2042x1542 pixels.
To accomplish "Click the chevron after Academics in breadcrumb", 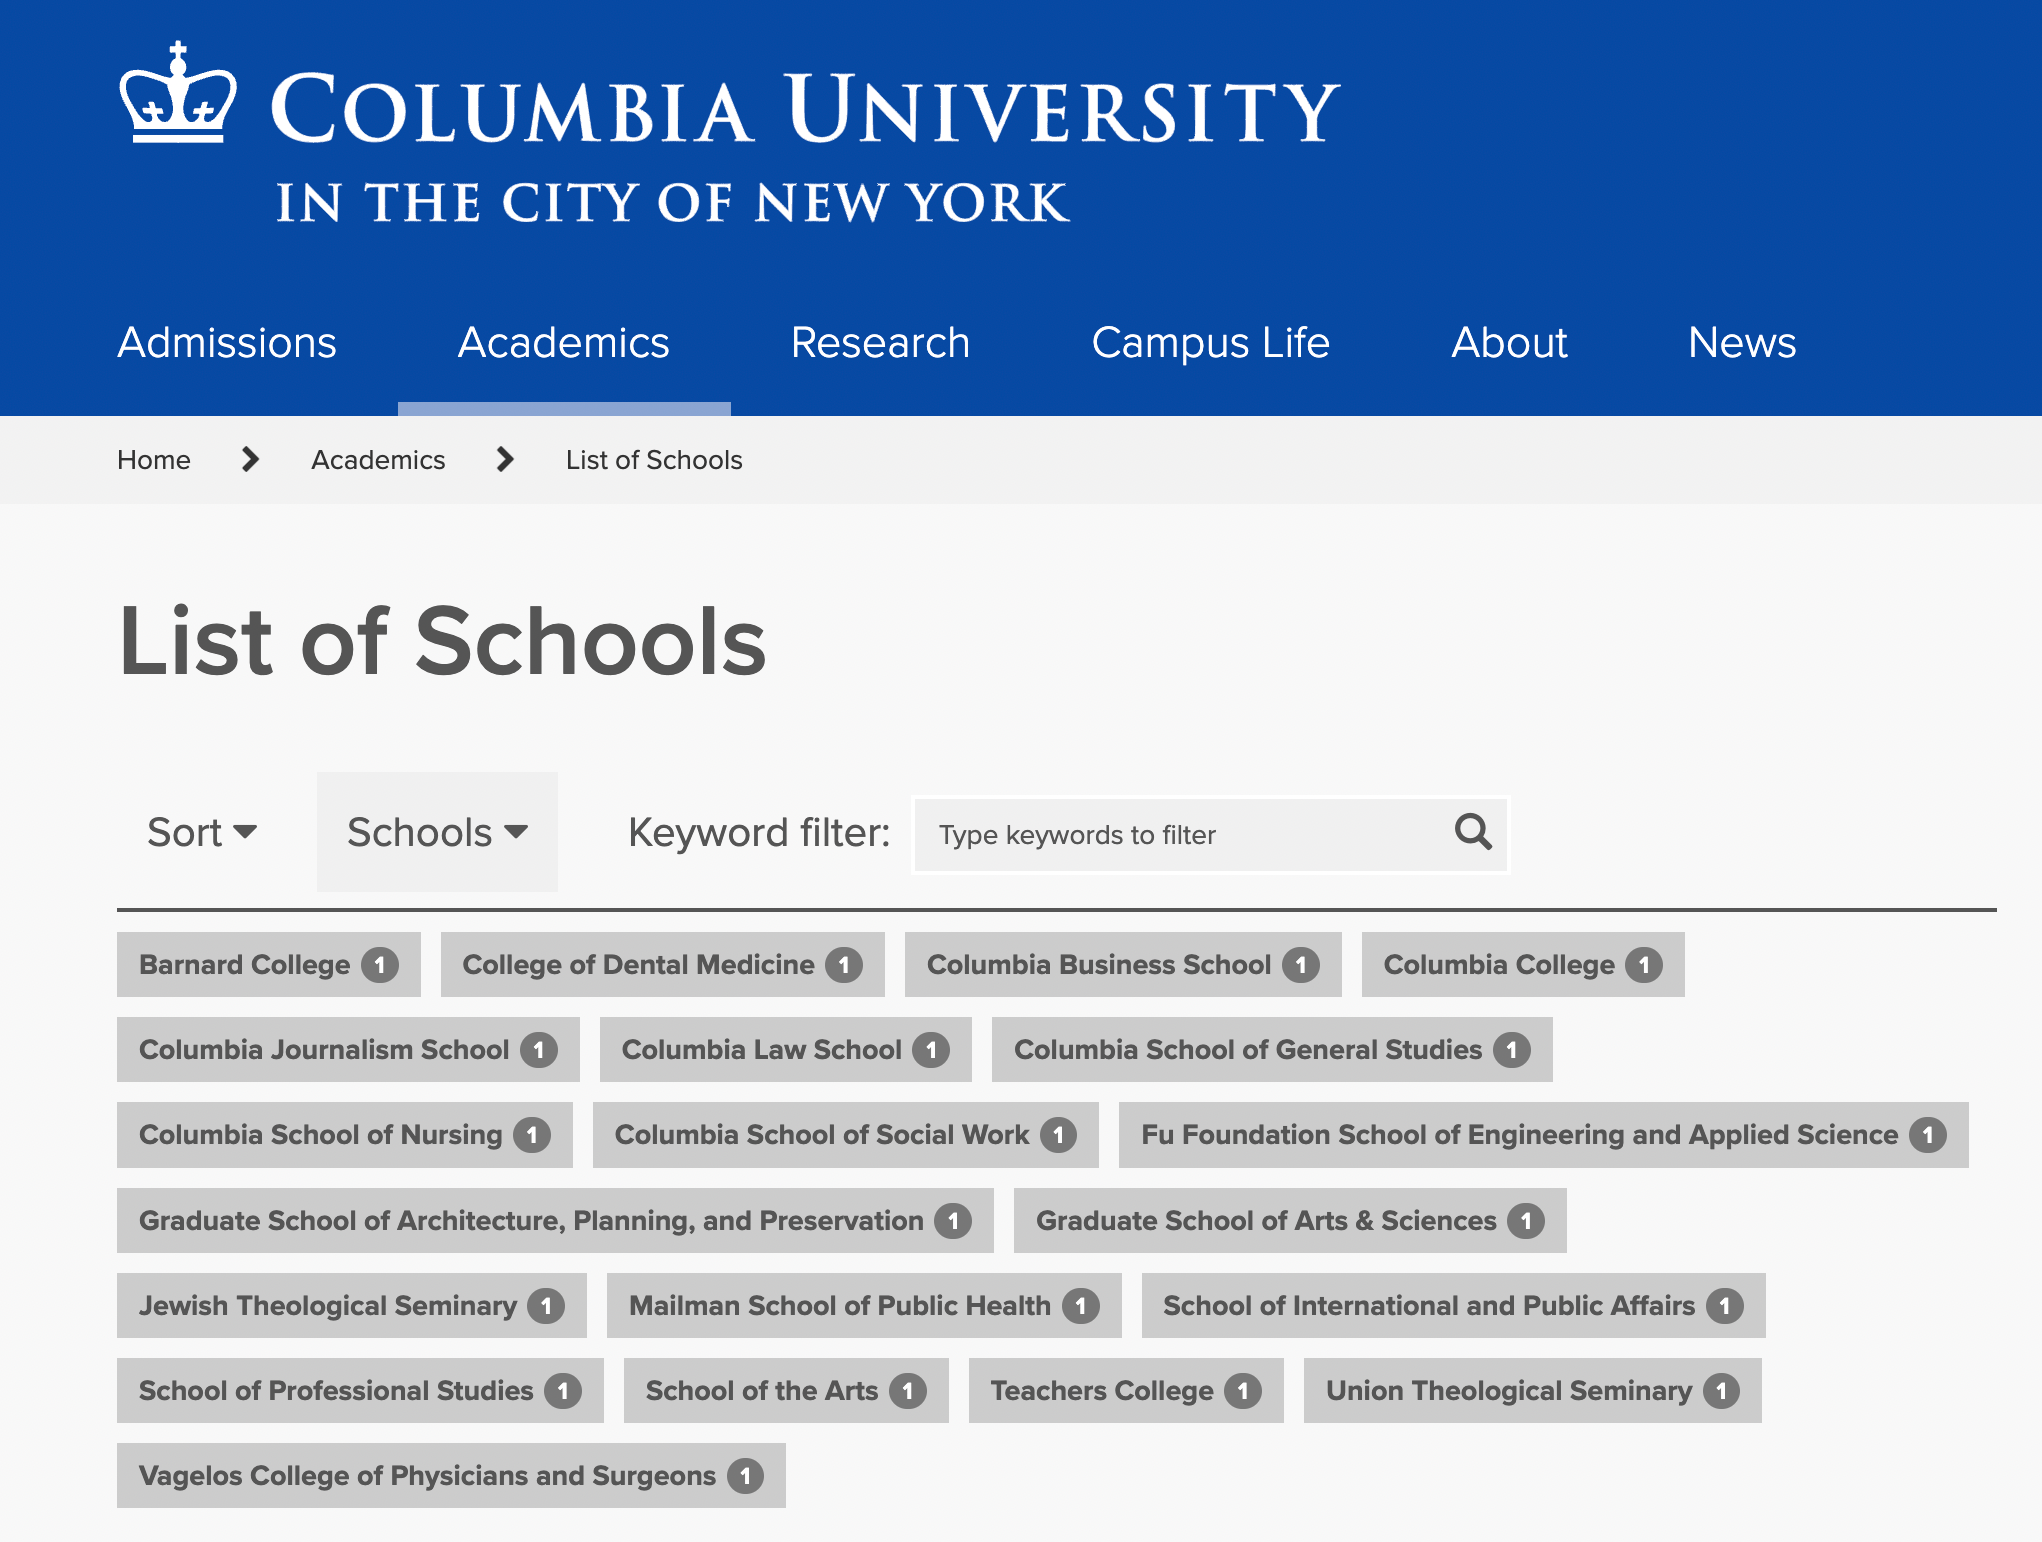I will coord(506,459).
